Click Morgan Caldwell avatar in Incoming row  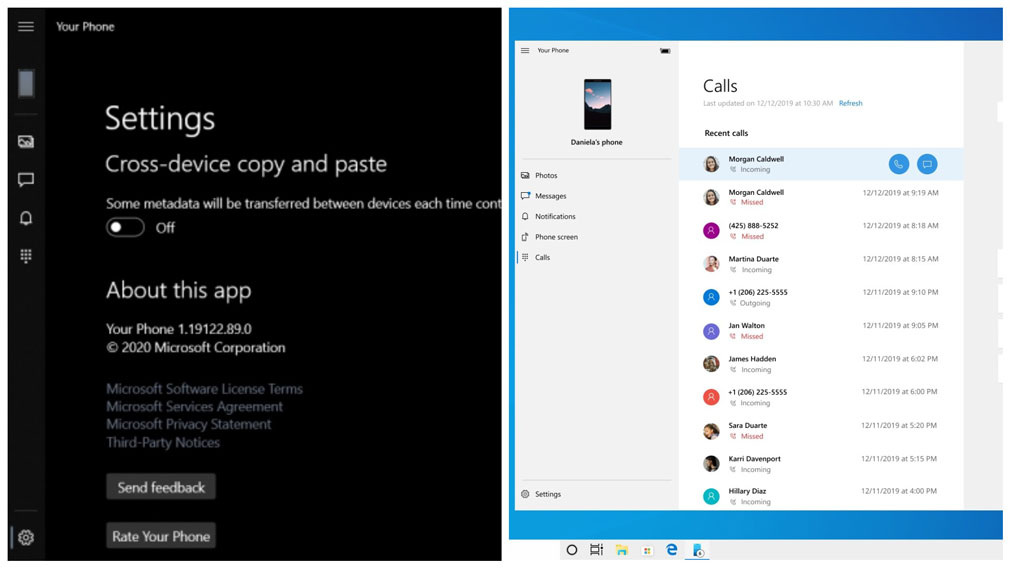tap(711, 164)
